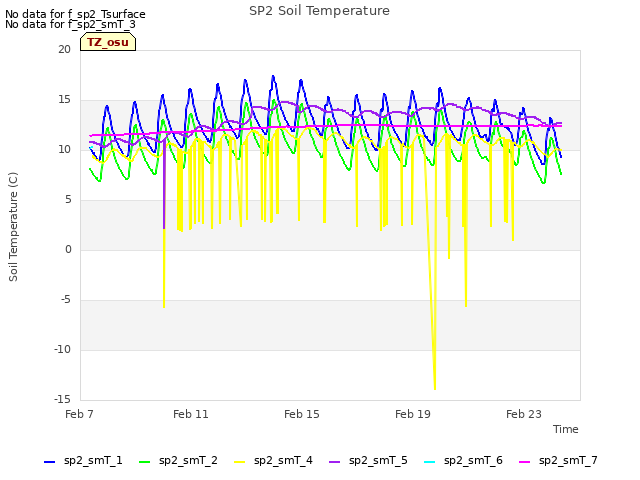Click the -15 y-axis tick label

62,399
